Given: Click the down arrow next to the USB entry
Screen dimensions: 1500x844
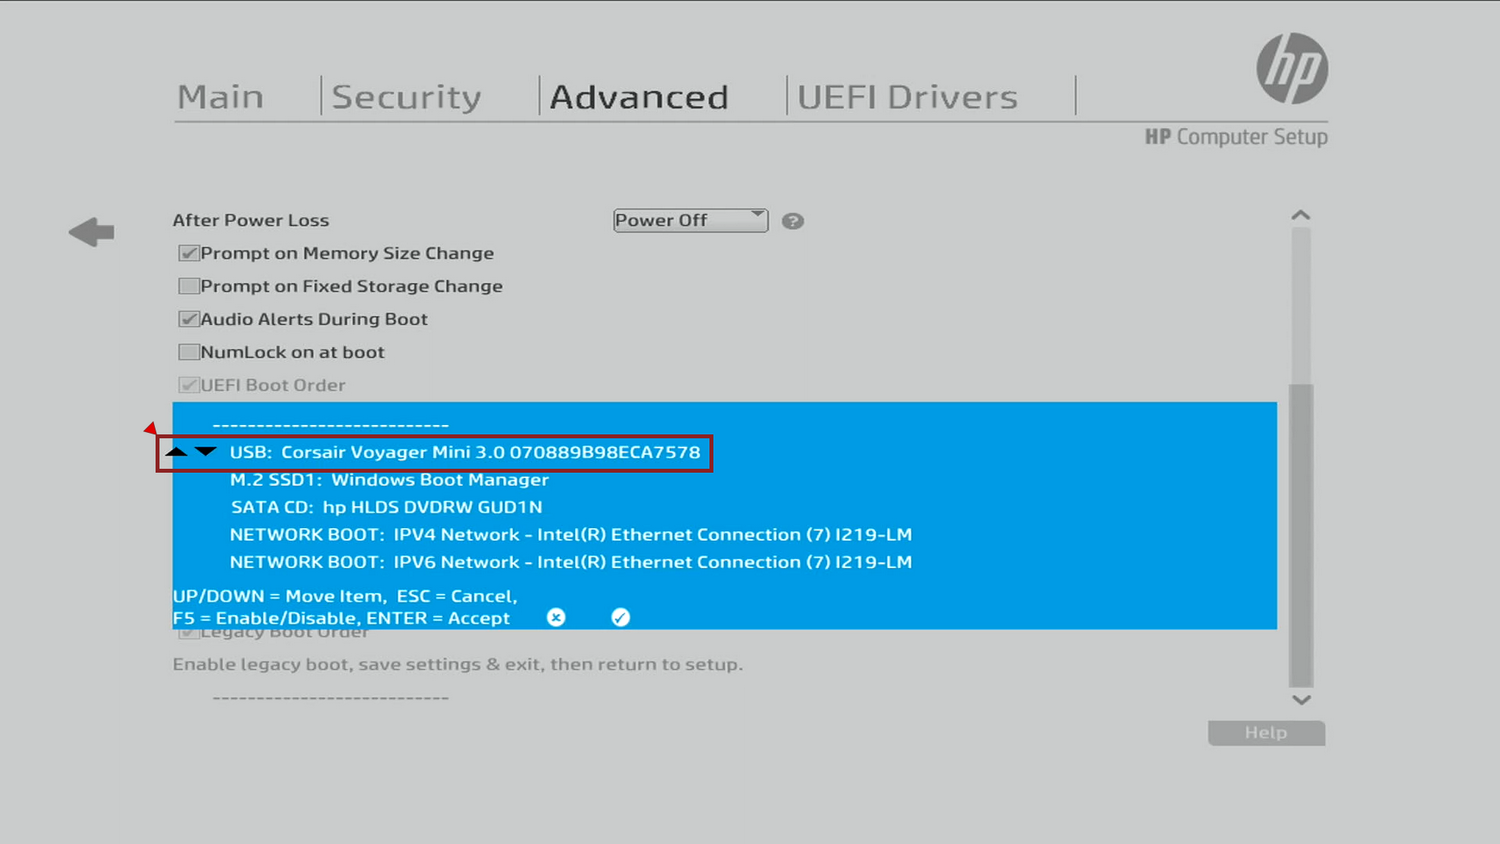Looking at the screenshot, I should [206, 452].
